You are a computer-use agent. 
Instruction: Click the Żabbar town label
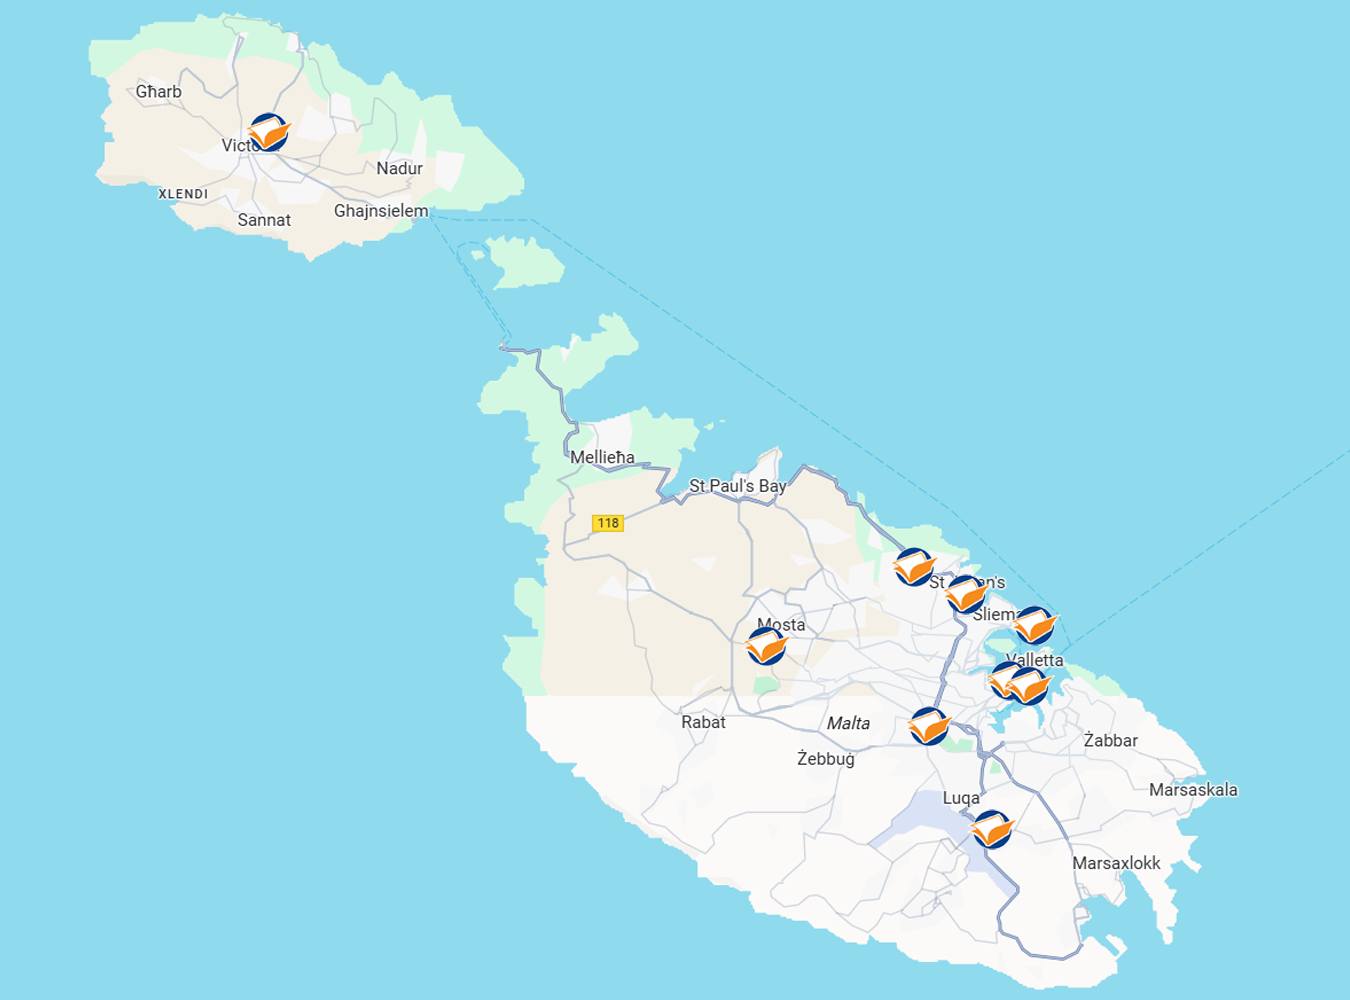pyautogui.click(x=1110, y=741)
